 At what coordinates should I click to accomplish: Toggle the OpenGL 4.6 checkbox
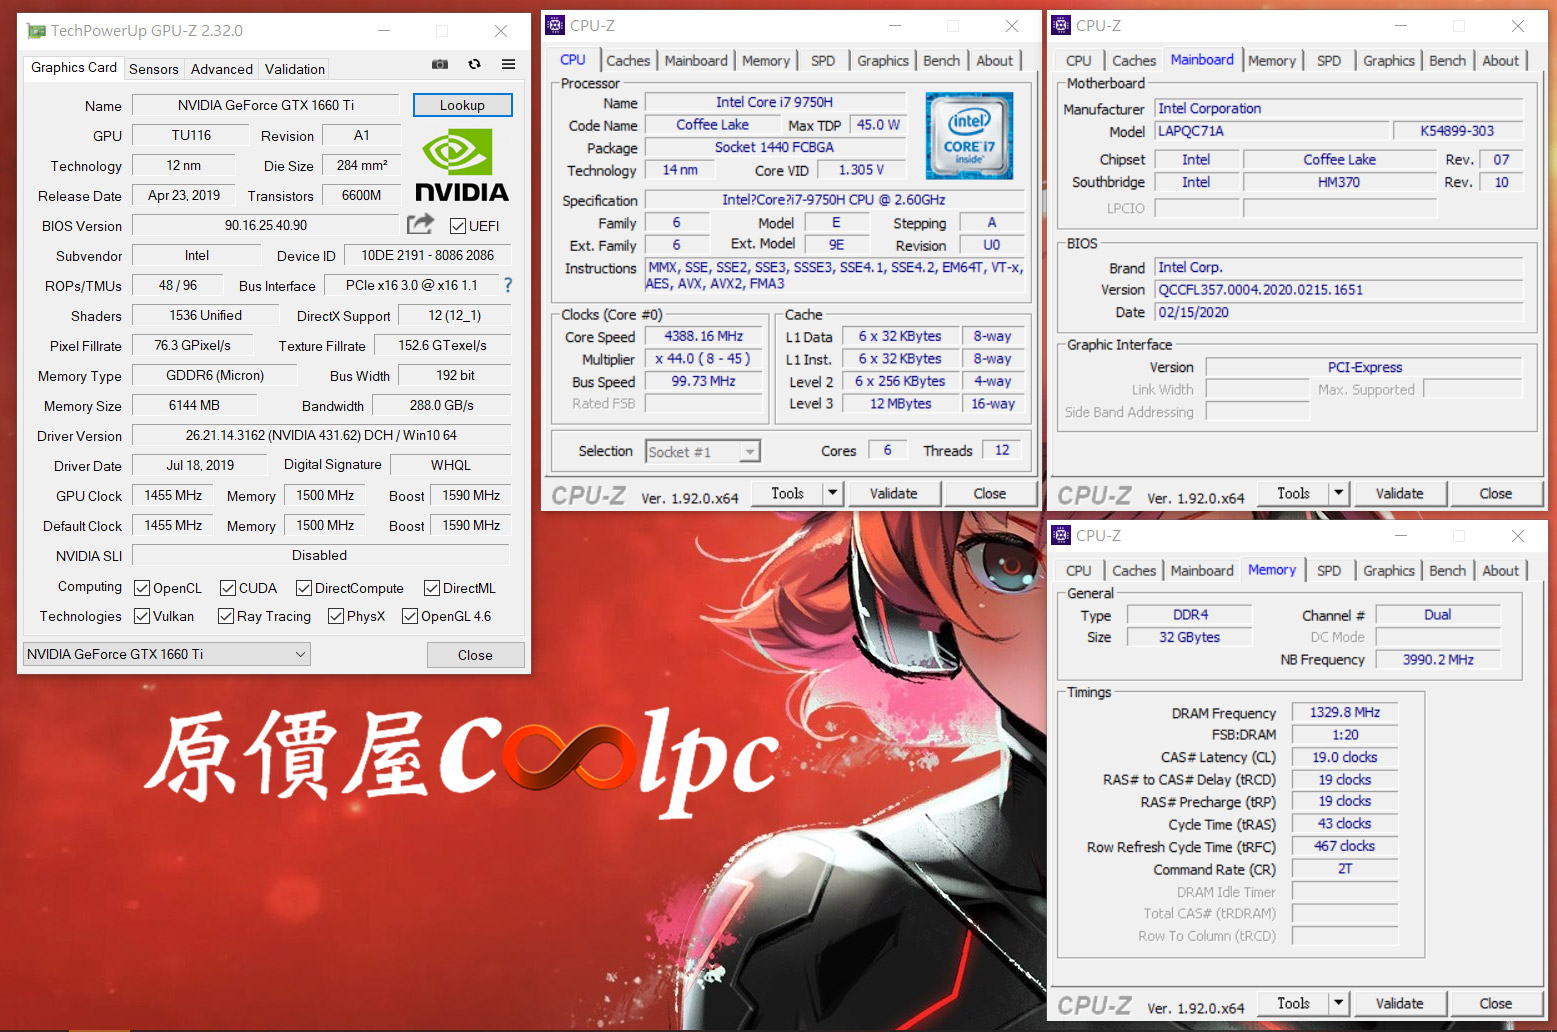click(410, 616)
